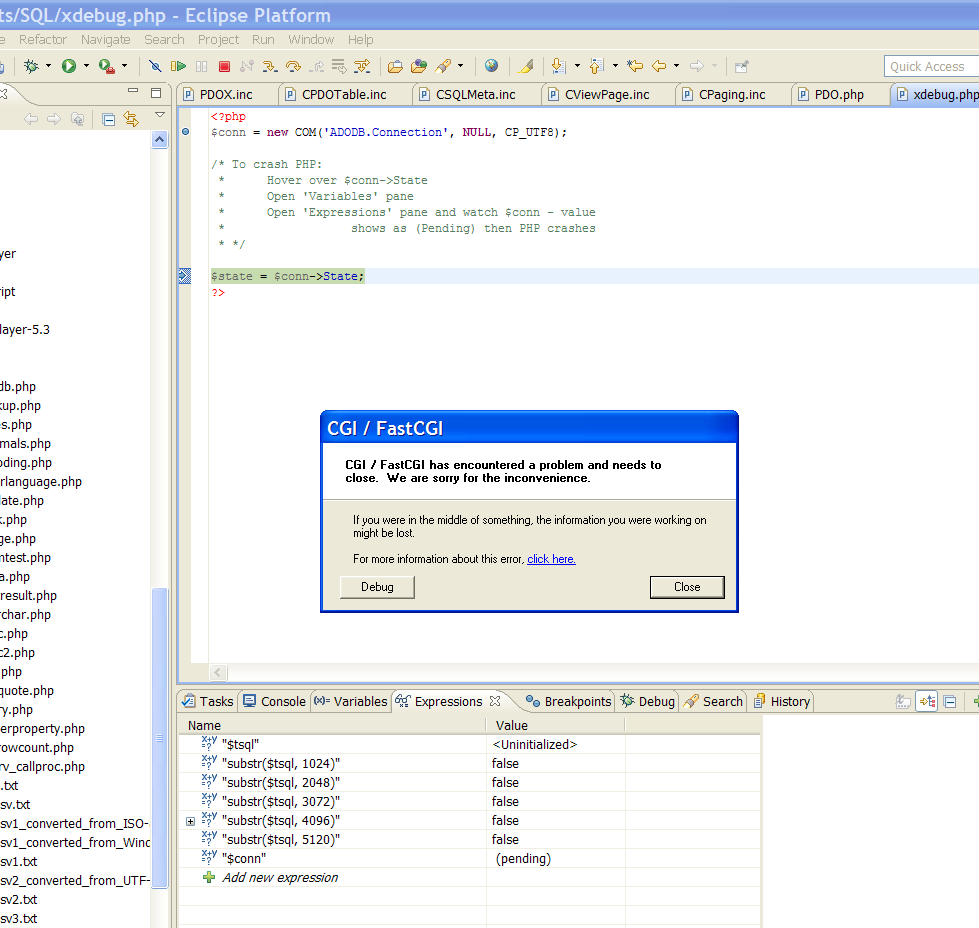Click the Debug bug icon in toolbar

(32, 66)
